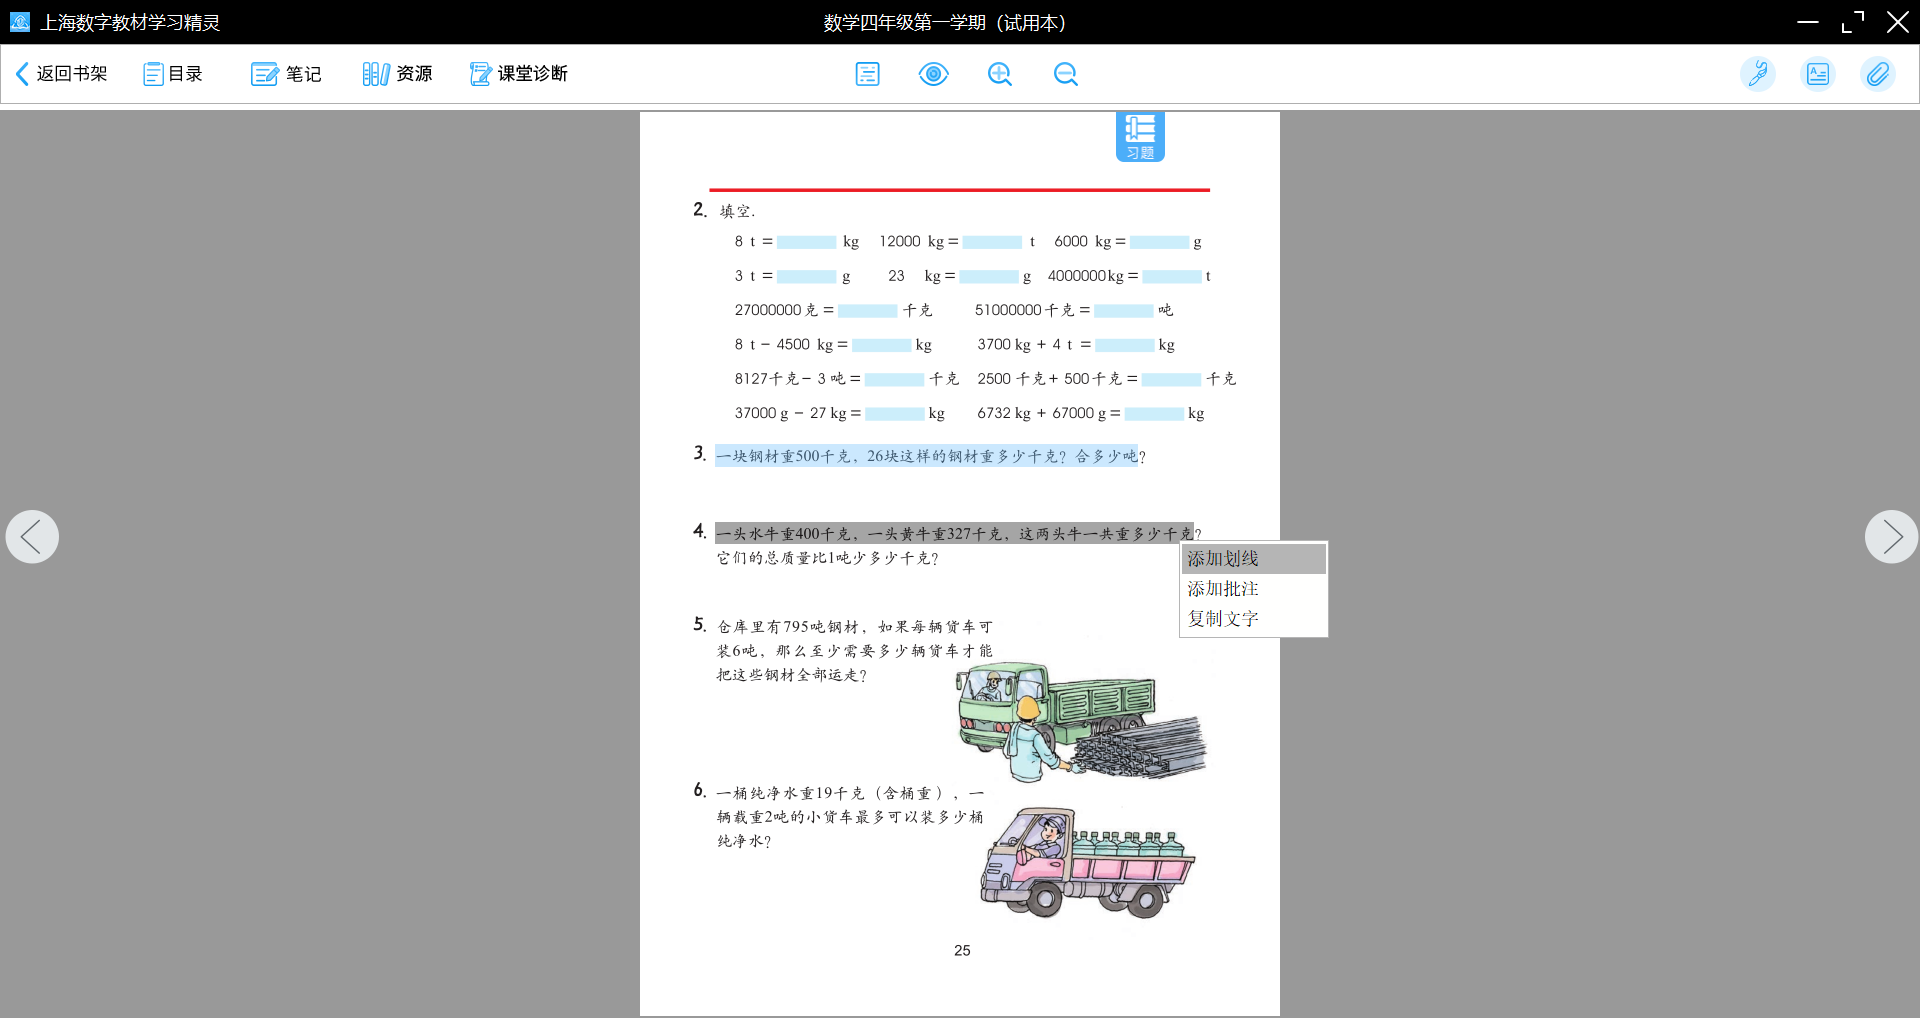Open the 资源 resources library
The image size is (1920, 1018).
(x=397, y=74)
